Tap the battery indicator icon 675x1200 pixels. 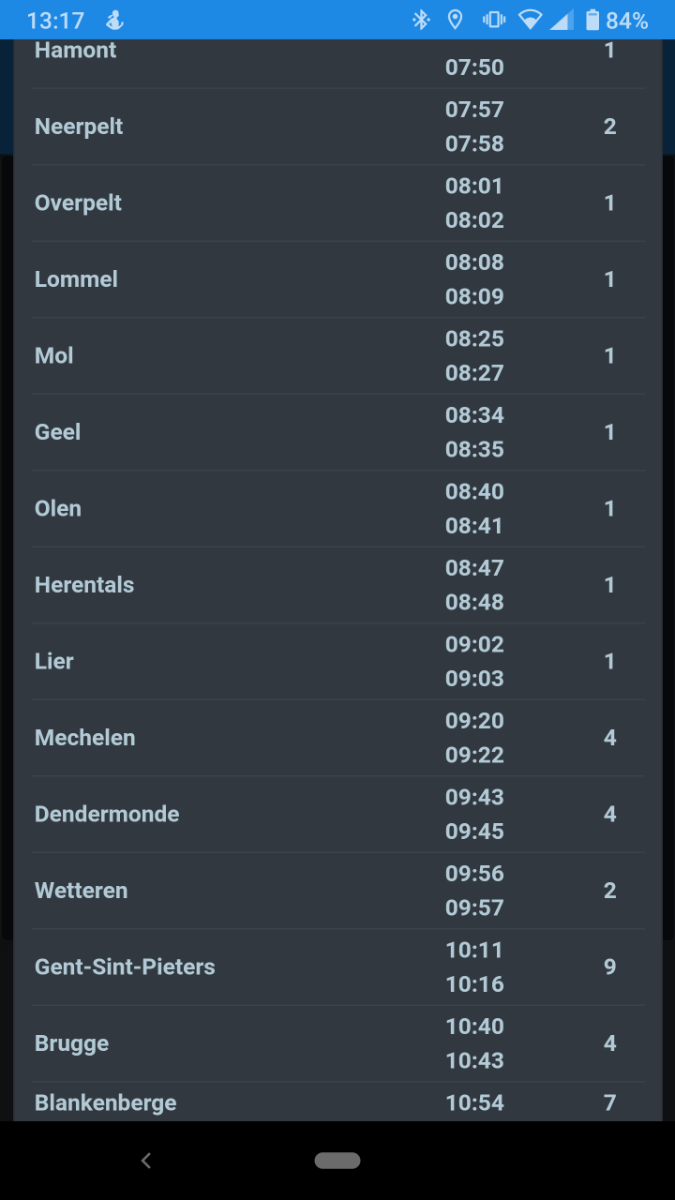tap(593, 20)
